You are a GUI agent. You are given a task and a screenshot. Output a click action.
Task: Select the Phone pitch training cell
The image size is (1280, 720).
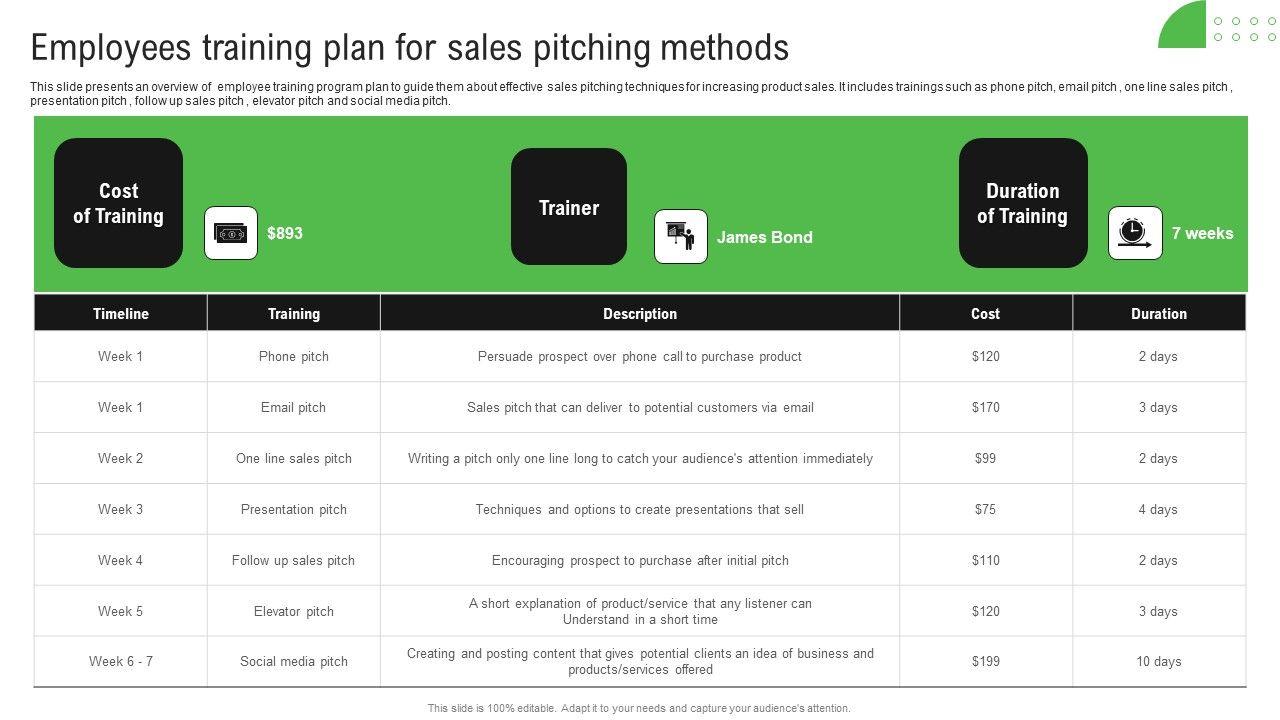293,356
